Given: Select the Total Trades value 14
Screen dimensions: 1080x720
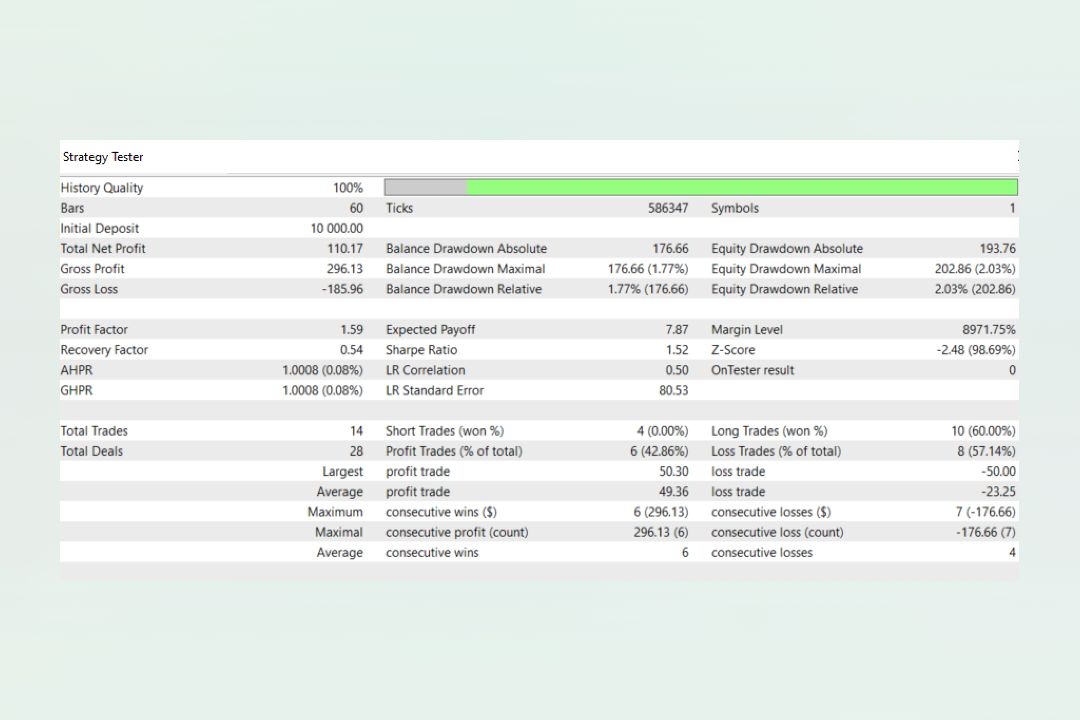Looking at the screenshot, I should click(x=356, y=431).
